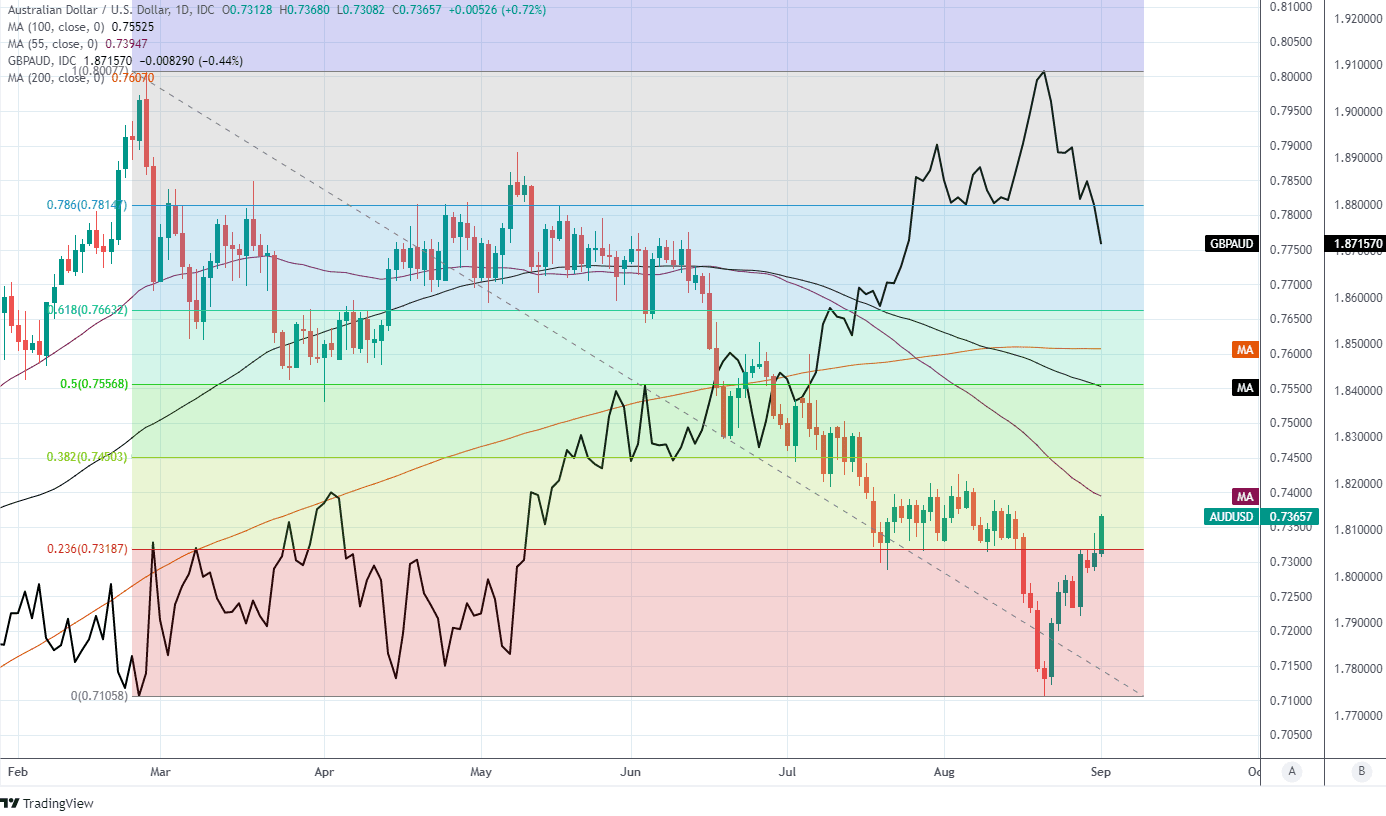Toggle the A price scale button

click(x=1292, y=771)
